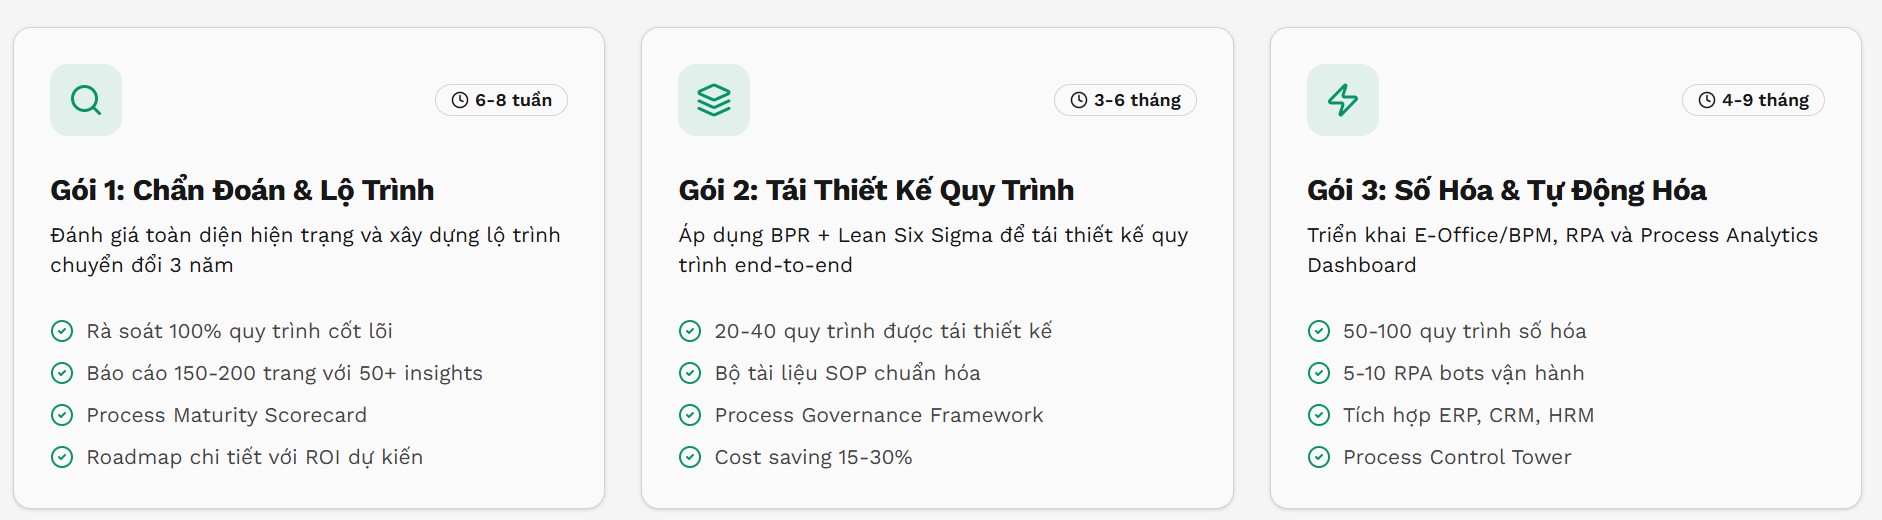The image size is (1882, 520).
Task: Click check icon next to Cost saving 15-30%
Action: click(690, 457)
